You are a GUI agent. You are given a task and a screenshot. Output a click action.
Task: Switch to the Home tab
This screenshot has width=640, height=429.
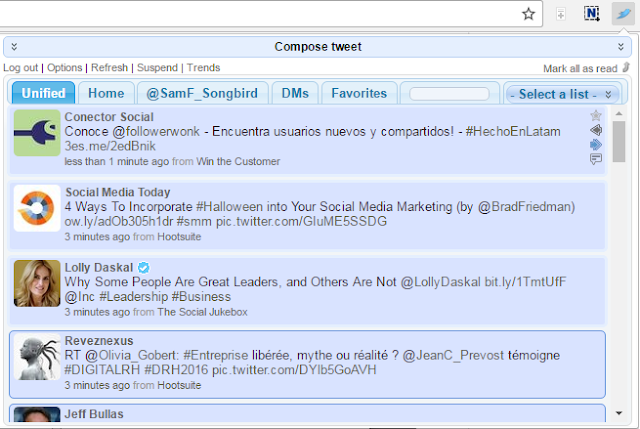[106, 93]
